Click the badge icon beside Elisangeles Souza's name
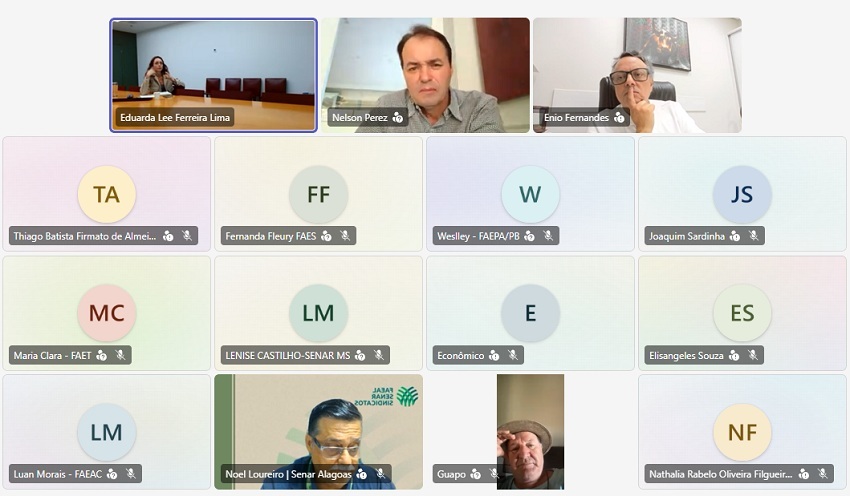 (x=734, y=355)
